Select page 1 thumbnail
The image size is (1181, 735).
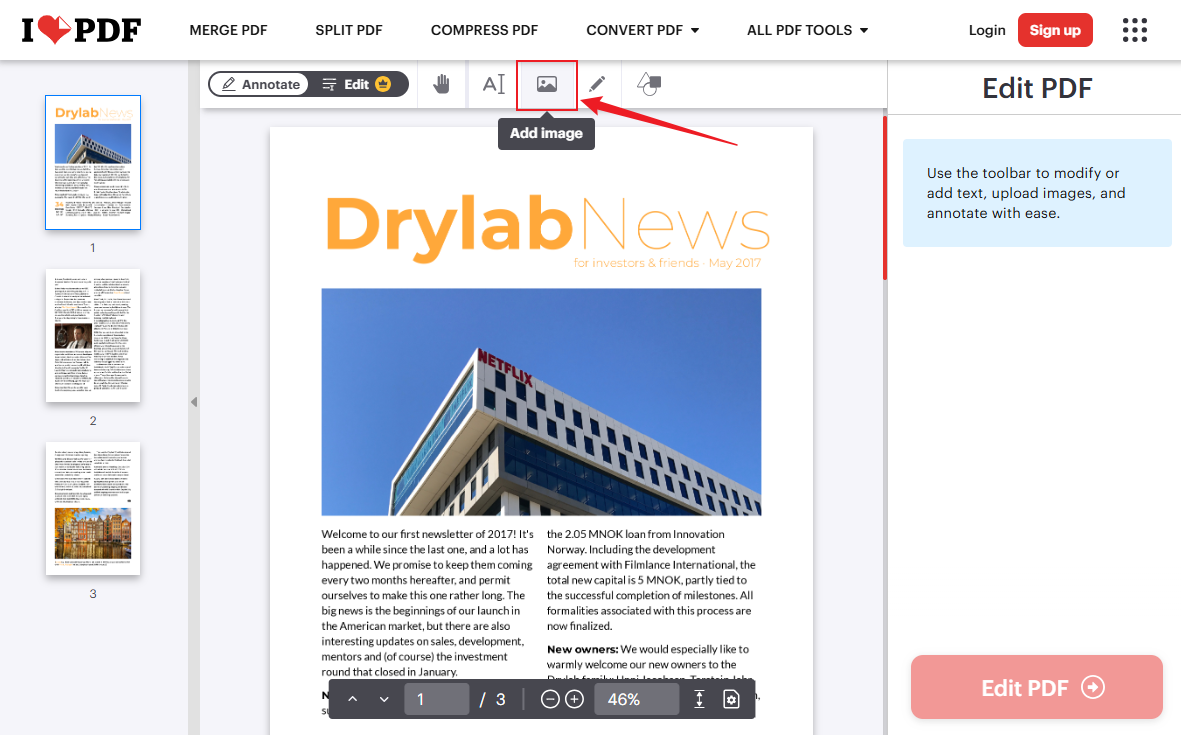[x=93, y=162]
